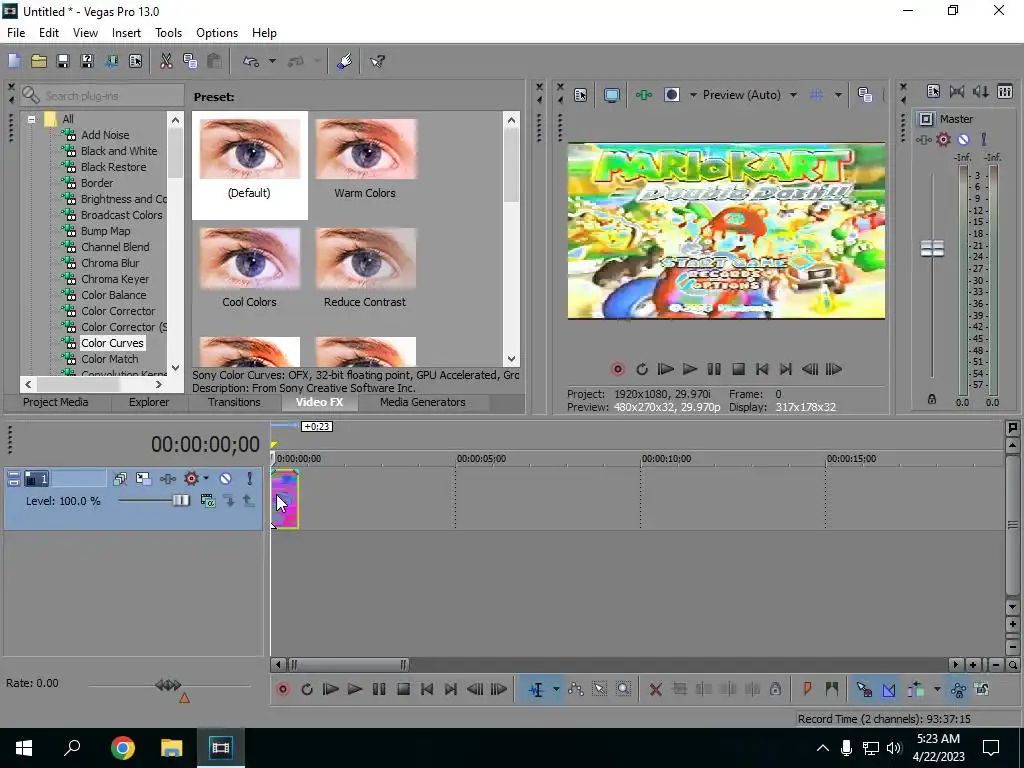The height and width of the screenshot is (768, 1024).
Task: Select the Zoom Edit tool
Action: [x=624, y=689]
